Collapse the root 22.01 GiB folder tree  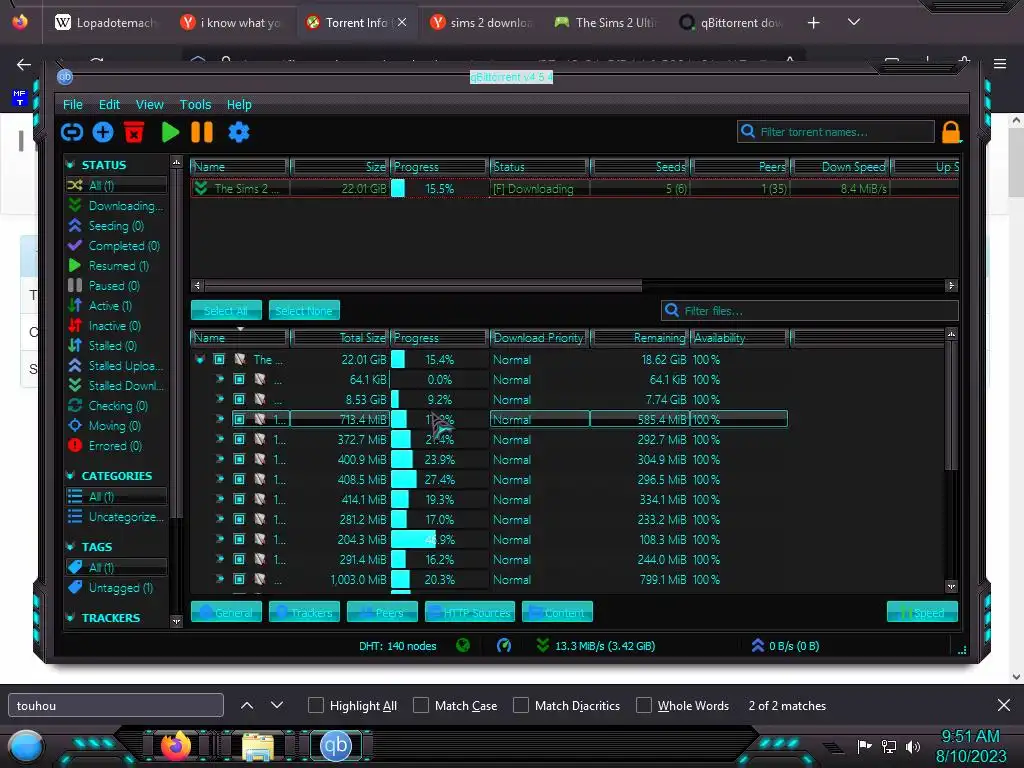tap(200, 359)
